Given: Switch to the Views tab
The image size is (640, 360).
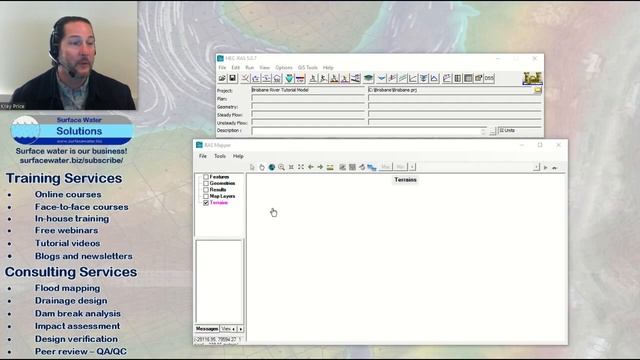Looking at the screenshot, I should coord(226,329).
